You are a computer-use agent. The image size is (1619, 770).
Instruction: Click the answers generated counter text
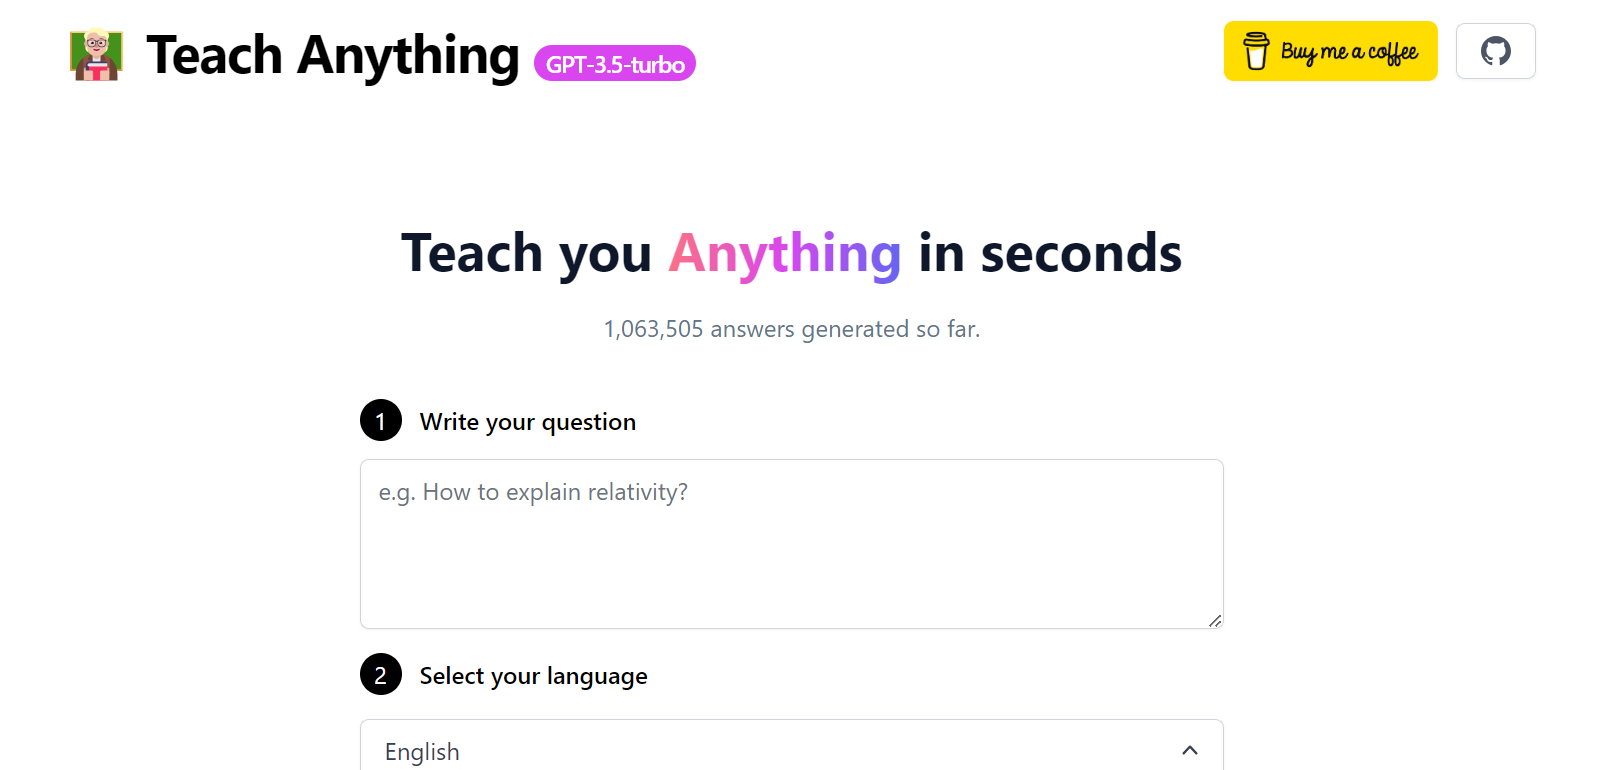pyautogui.click(x=791, y=328)
